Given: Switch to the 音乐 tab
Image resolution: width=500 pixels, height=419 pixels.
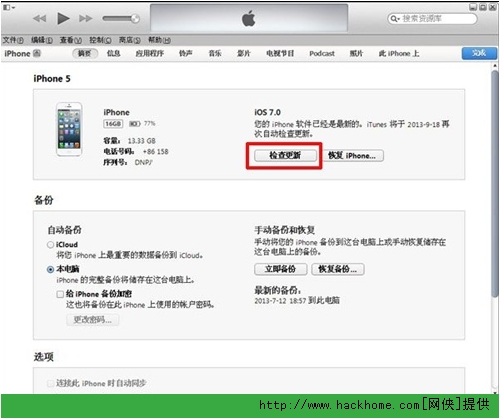Looking at the screenshot, I should click(x=215, y=53).
